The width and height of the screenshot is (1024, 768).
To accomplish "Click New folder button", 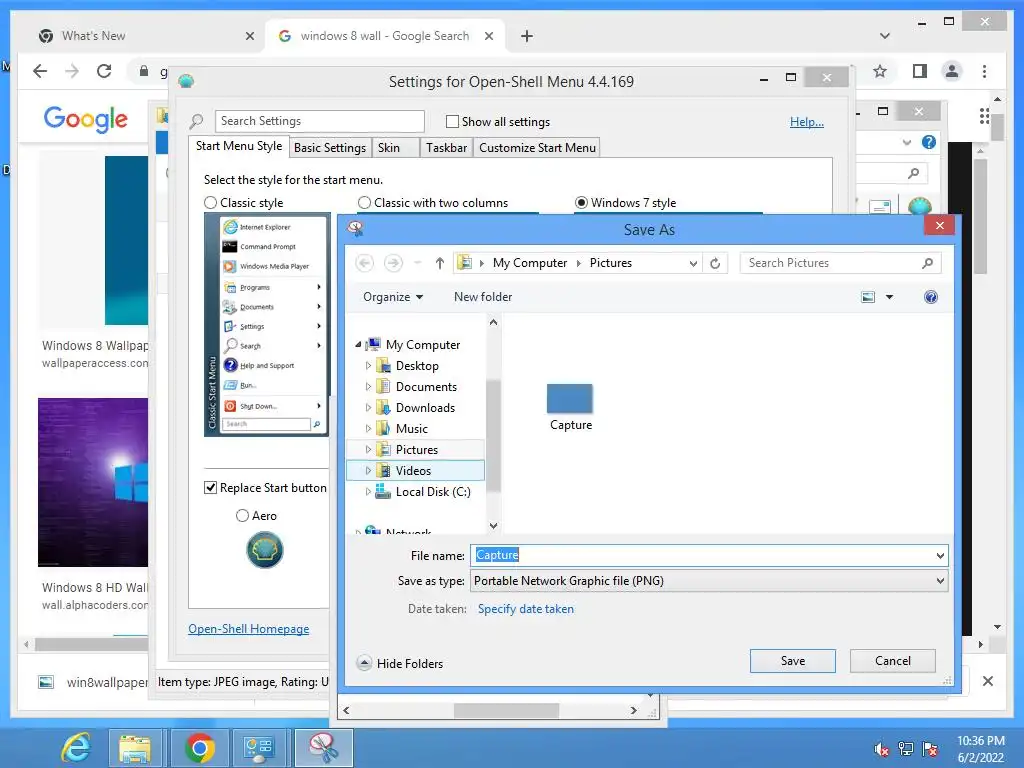I will [x=483, y=297].
